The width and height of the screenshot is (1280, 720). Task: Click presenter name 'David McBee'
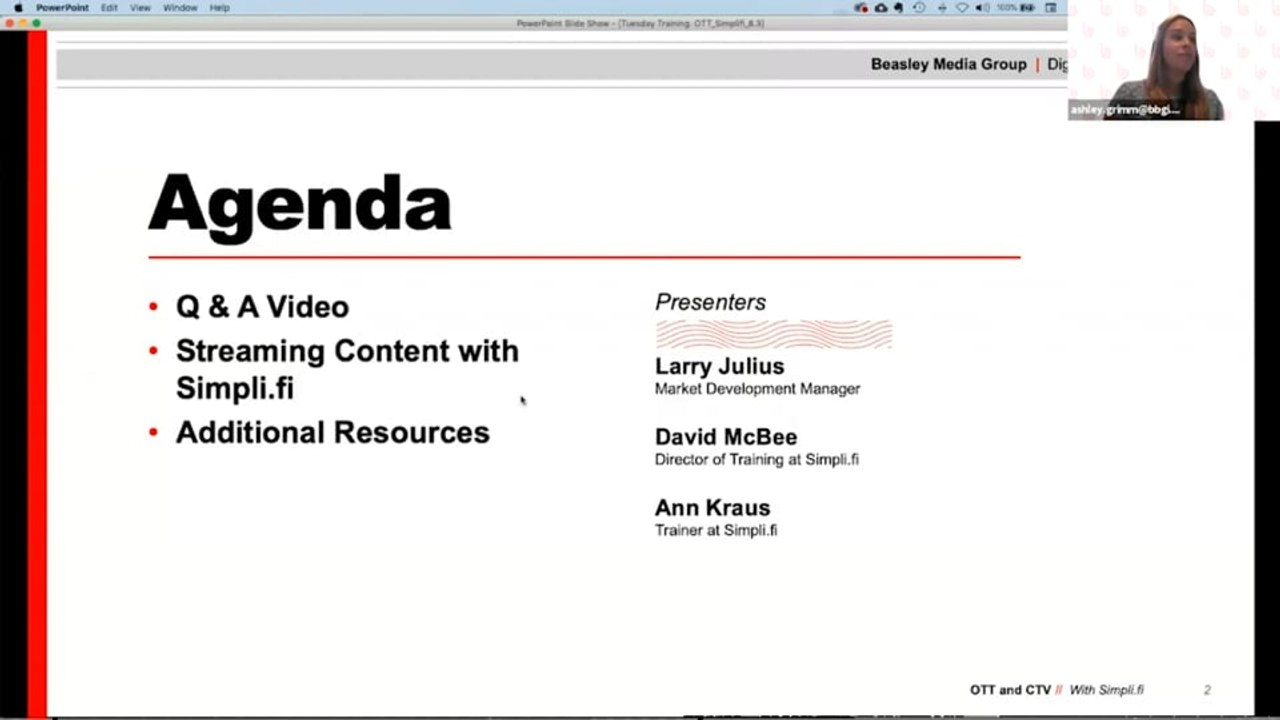[x=726, y=437]
